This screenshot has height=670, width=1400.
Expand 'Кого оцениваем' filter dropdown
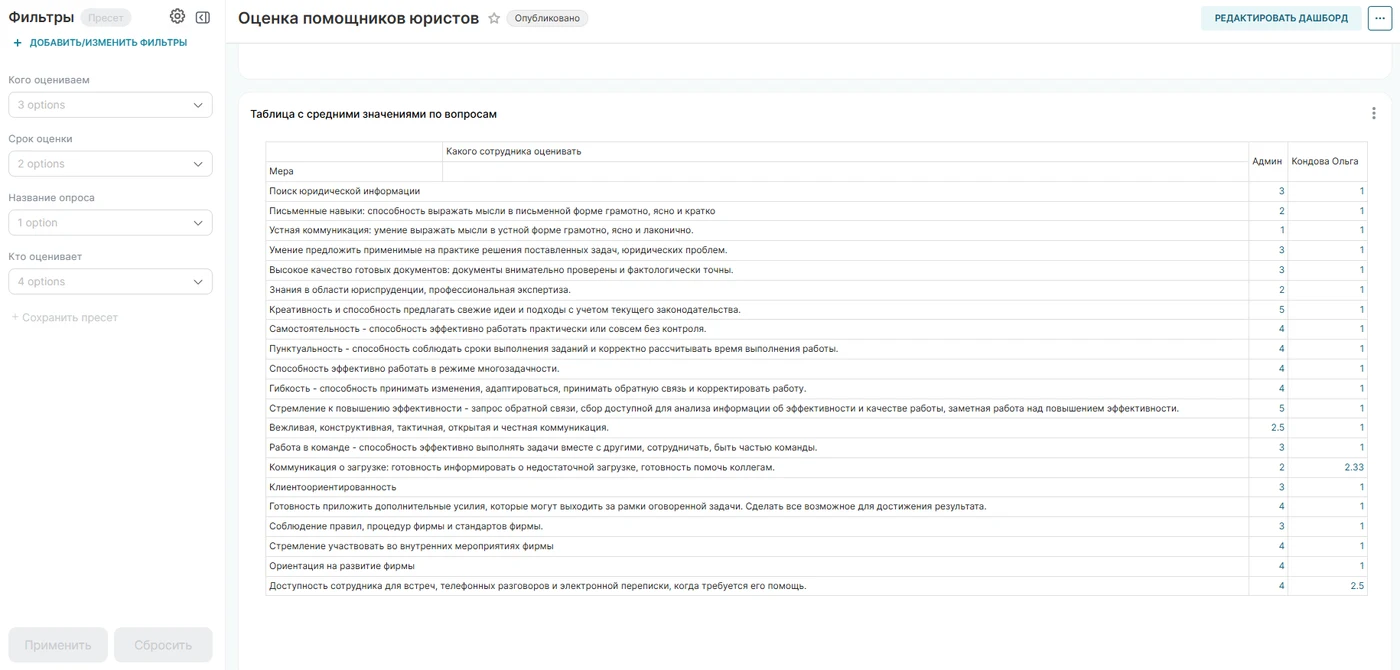point(110,105)
